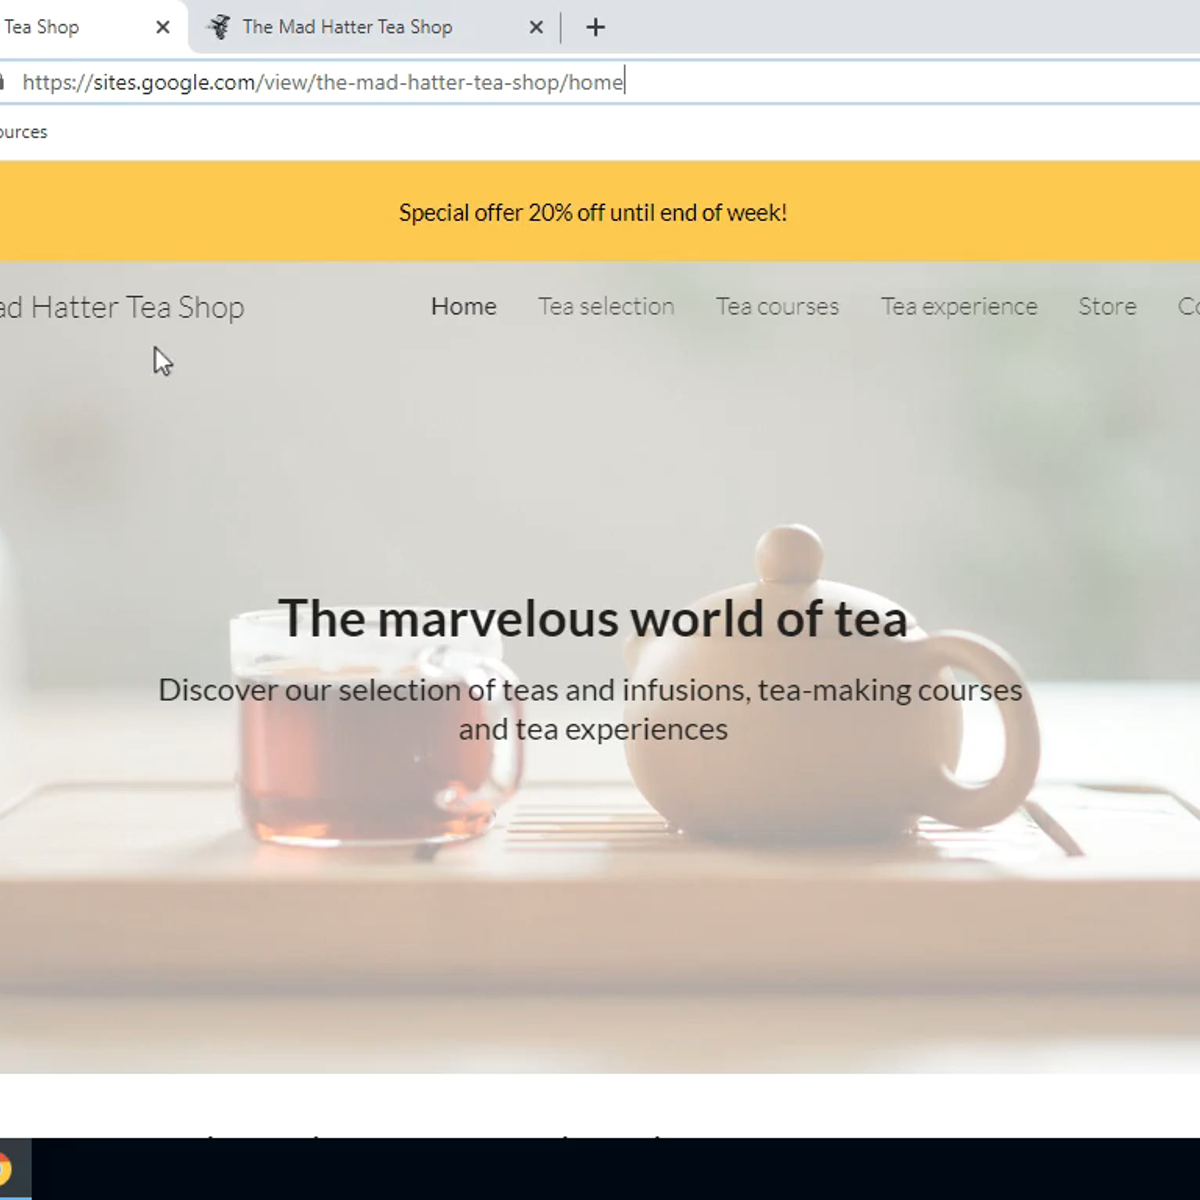Close the second Mad Hatter Tea Shop tab
This screenshot has height=1200, width=1200.
[536, 28]
